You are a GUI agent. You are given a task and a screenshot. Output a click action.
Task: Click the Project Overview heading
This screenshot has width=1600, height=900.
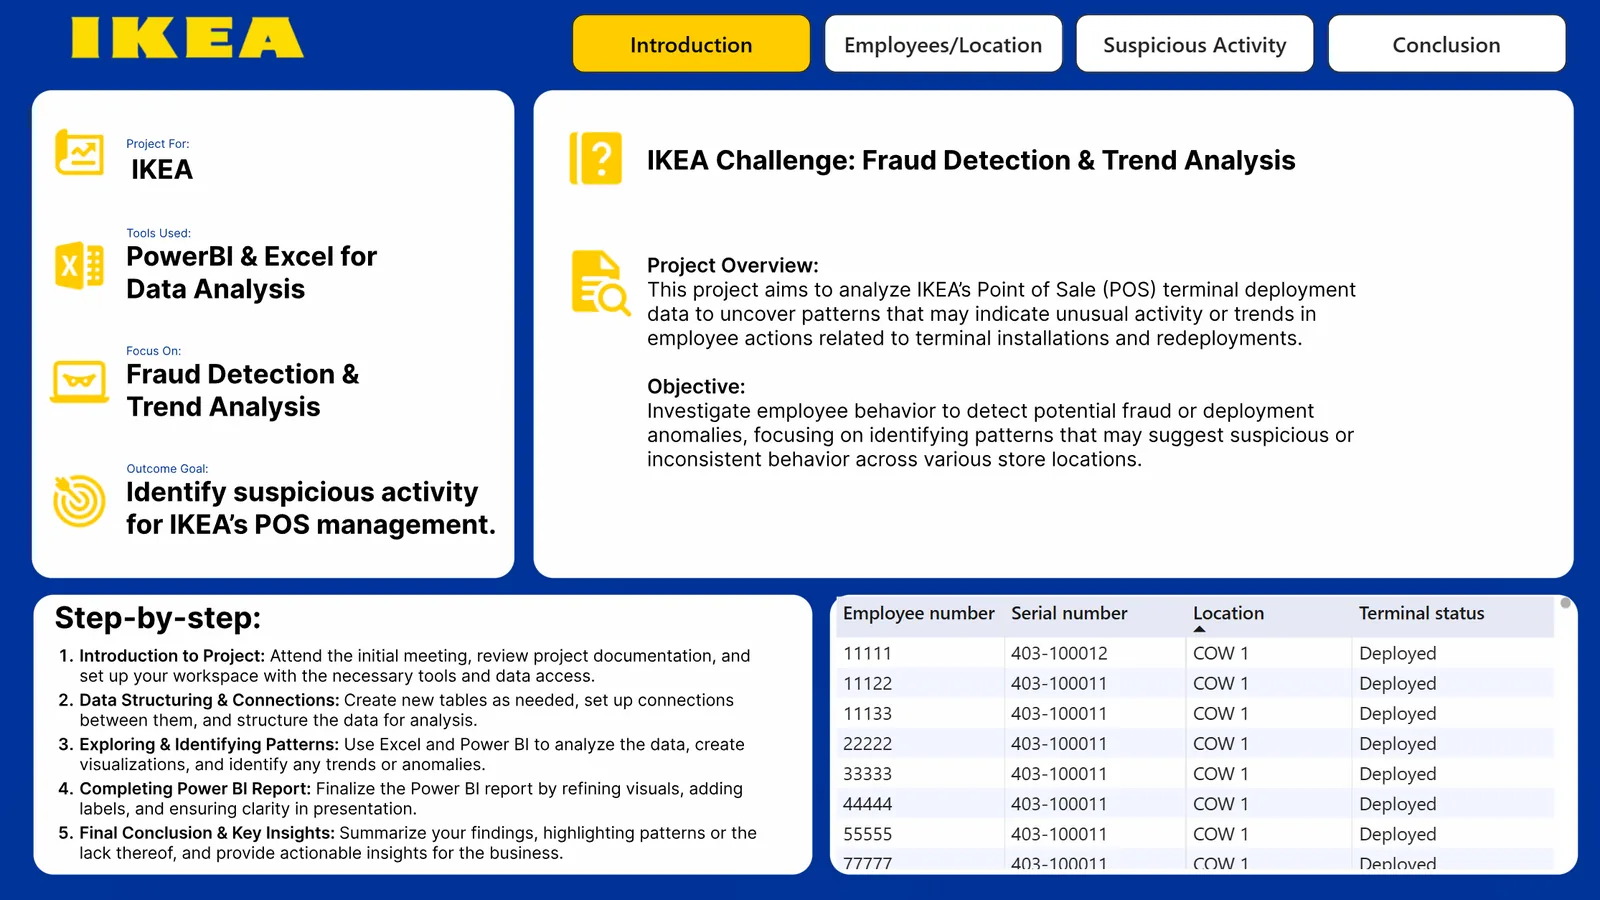click(x=733, y=265)
